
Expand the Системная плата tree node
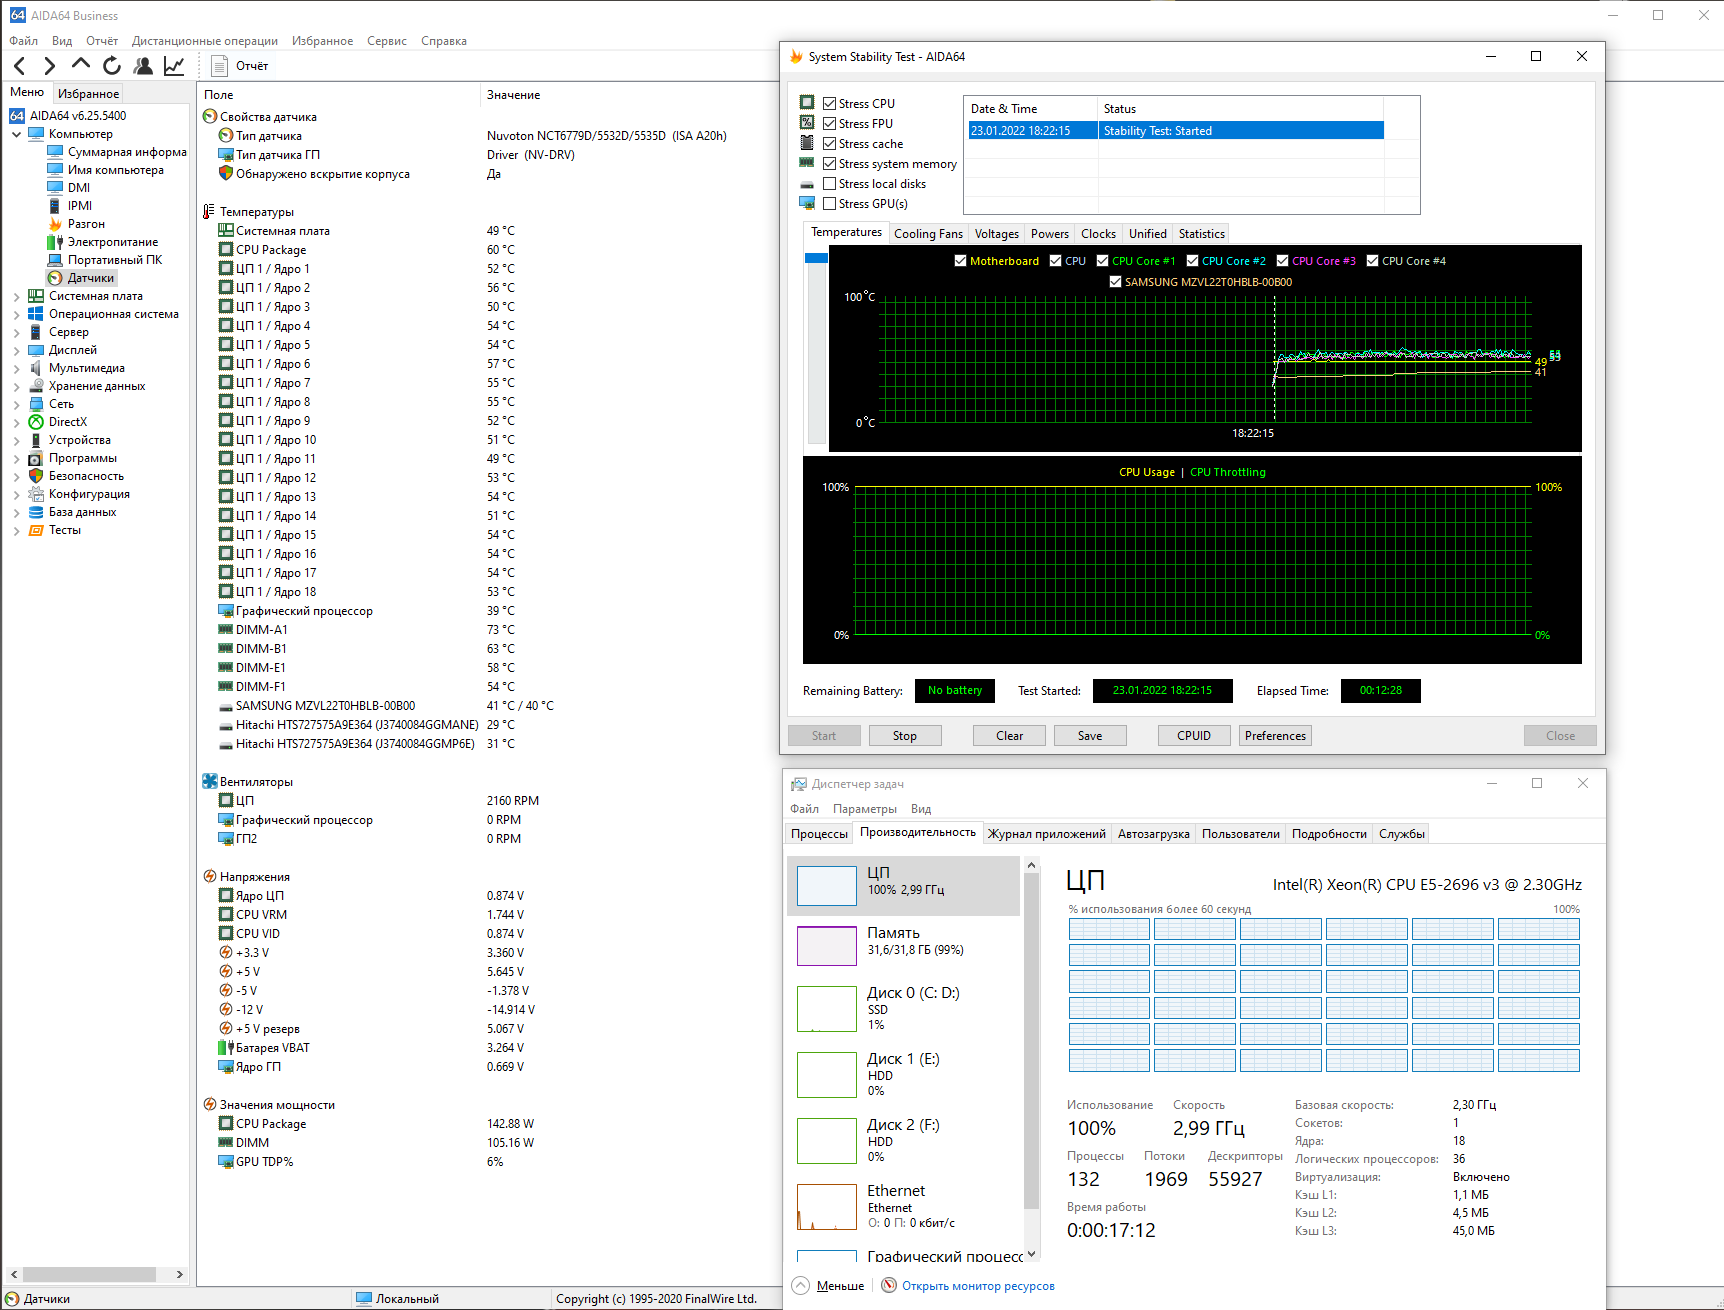(16, 296)
